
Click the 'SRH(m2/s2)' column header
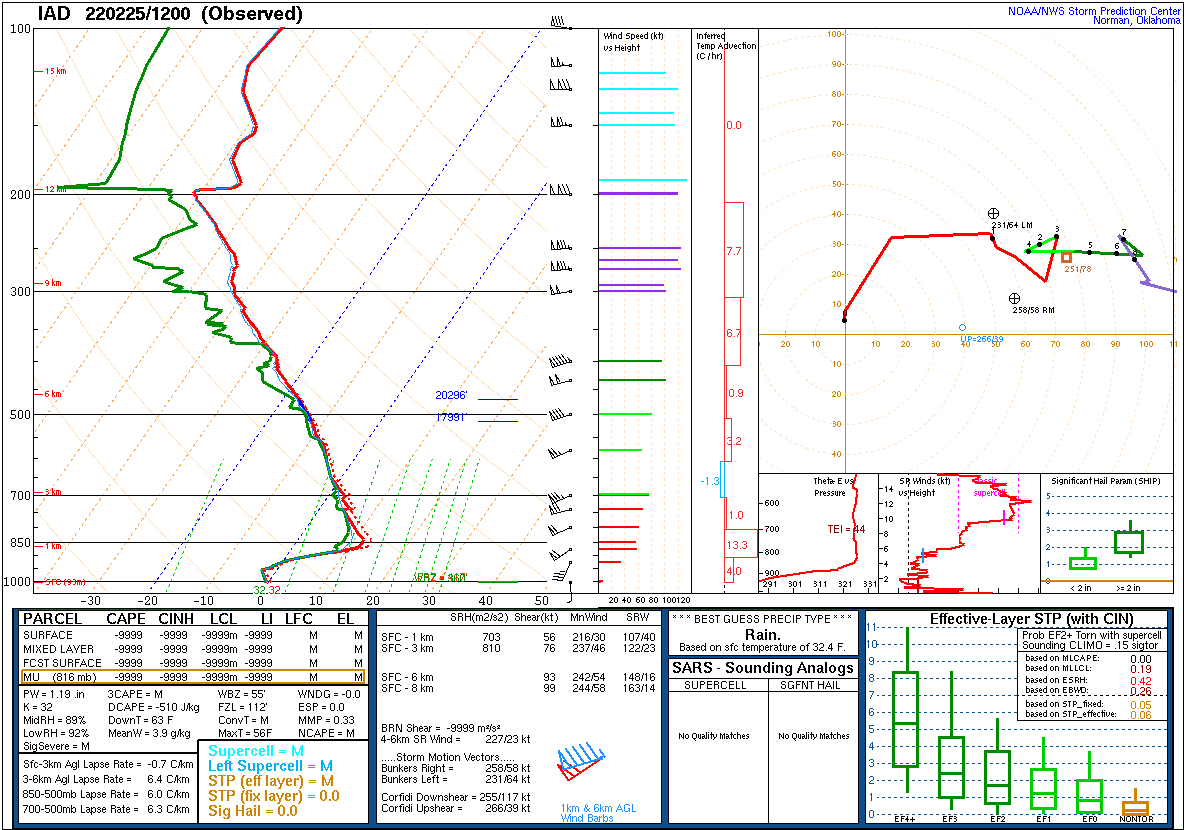(479, 617)
